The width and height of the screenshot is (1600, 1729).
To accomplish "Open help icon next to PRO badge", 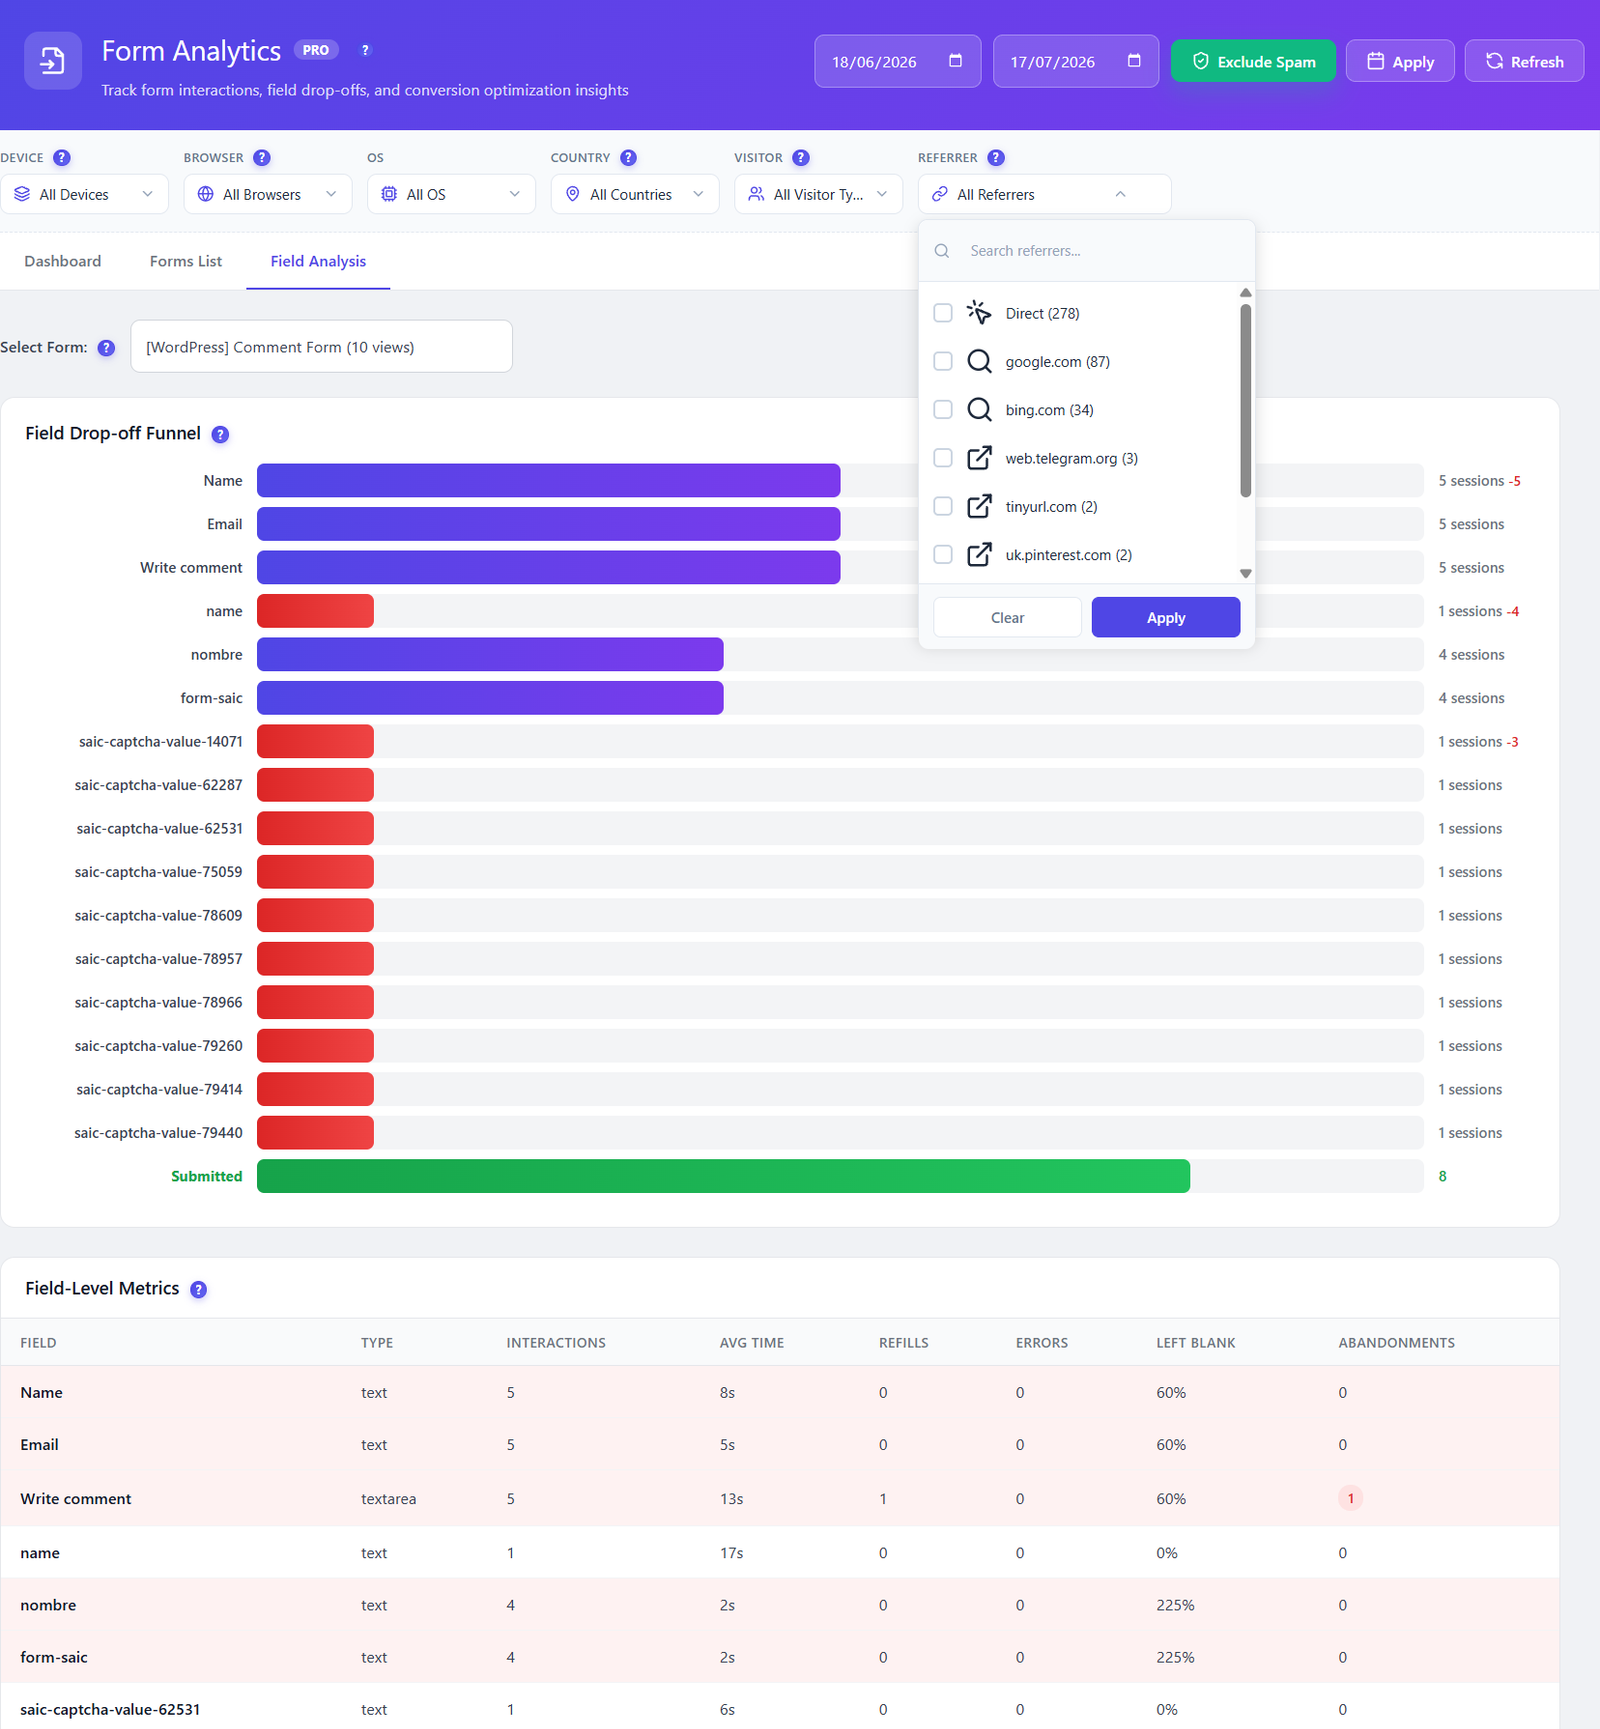I will pos(365,50).
